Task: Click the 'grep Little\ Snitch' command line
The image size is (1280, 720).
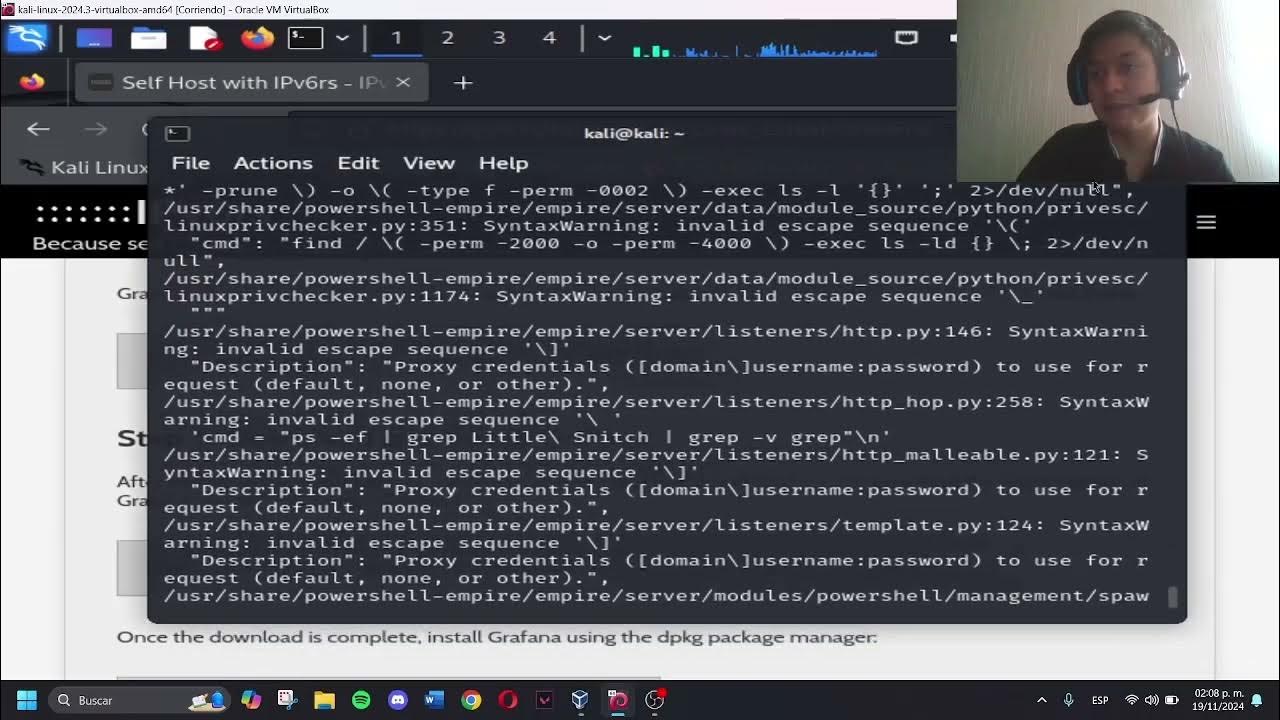Action: tap(540, 437)
